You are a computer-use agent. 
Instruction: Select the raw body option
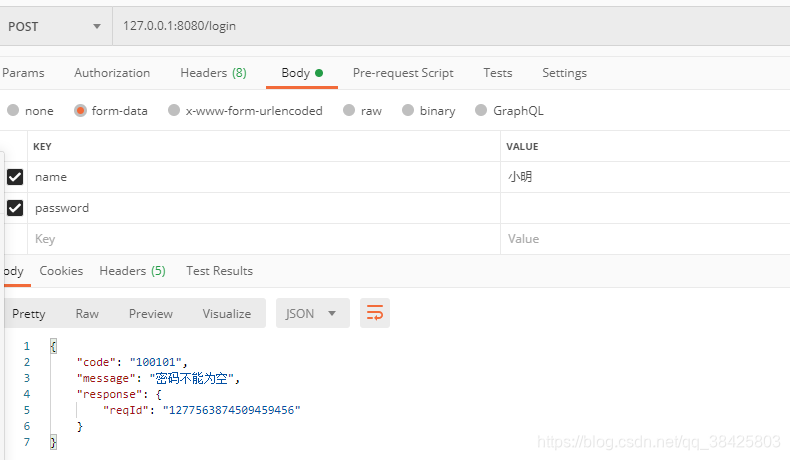tap(362, 110)
